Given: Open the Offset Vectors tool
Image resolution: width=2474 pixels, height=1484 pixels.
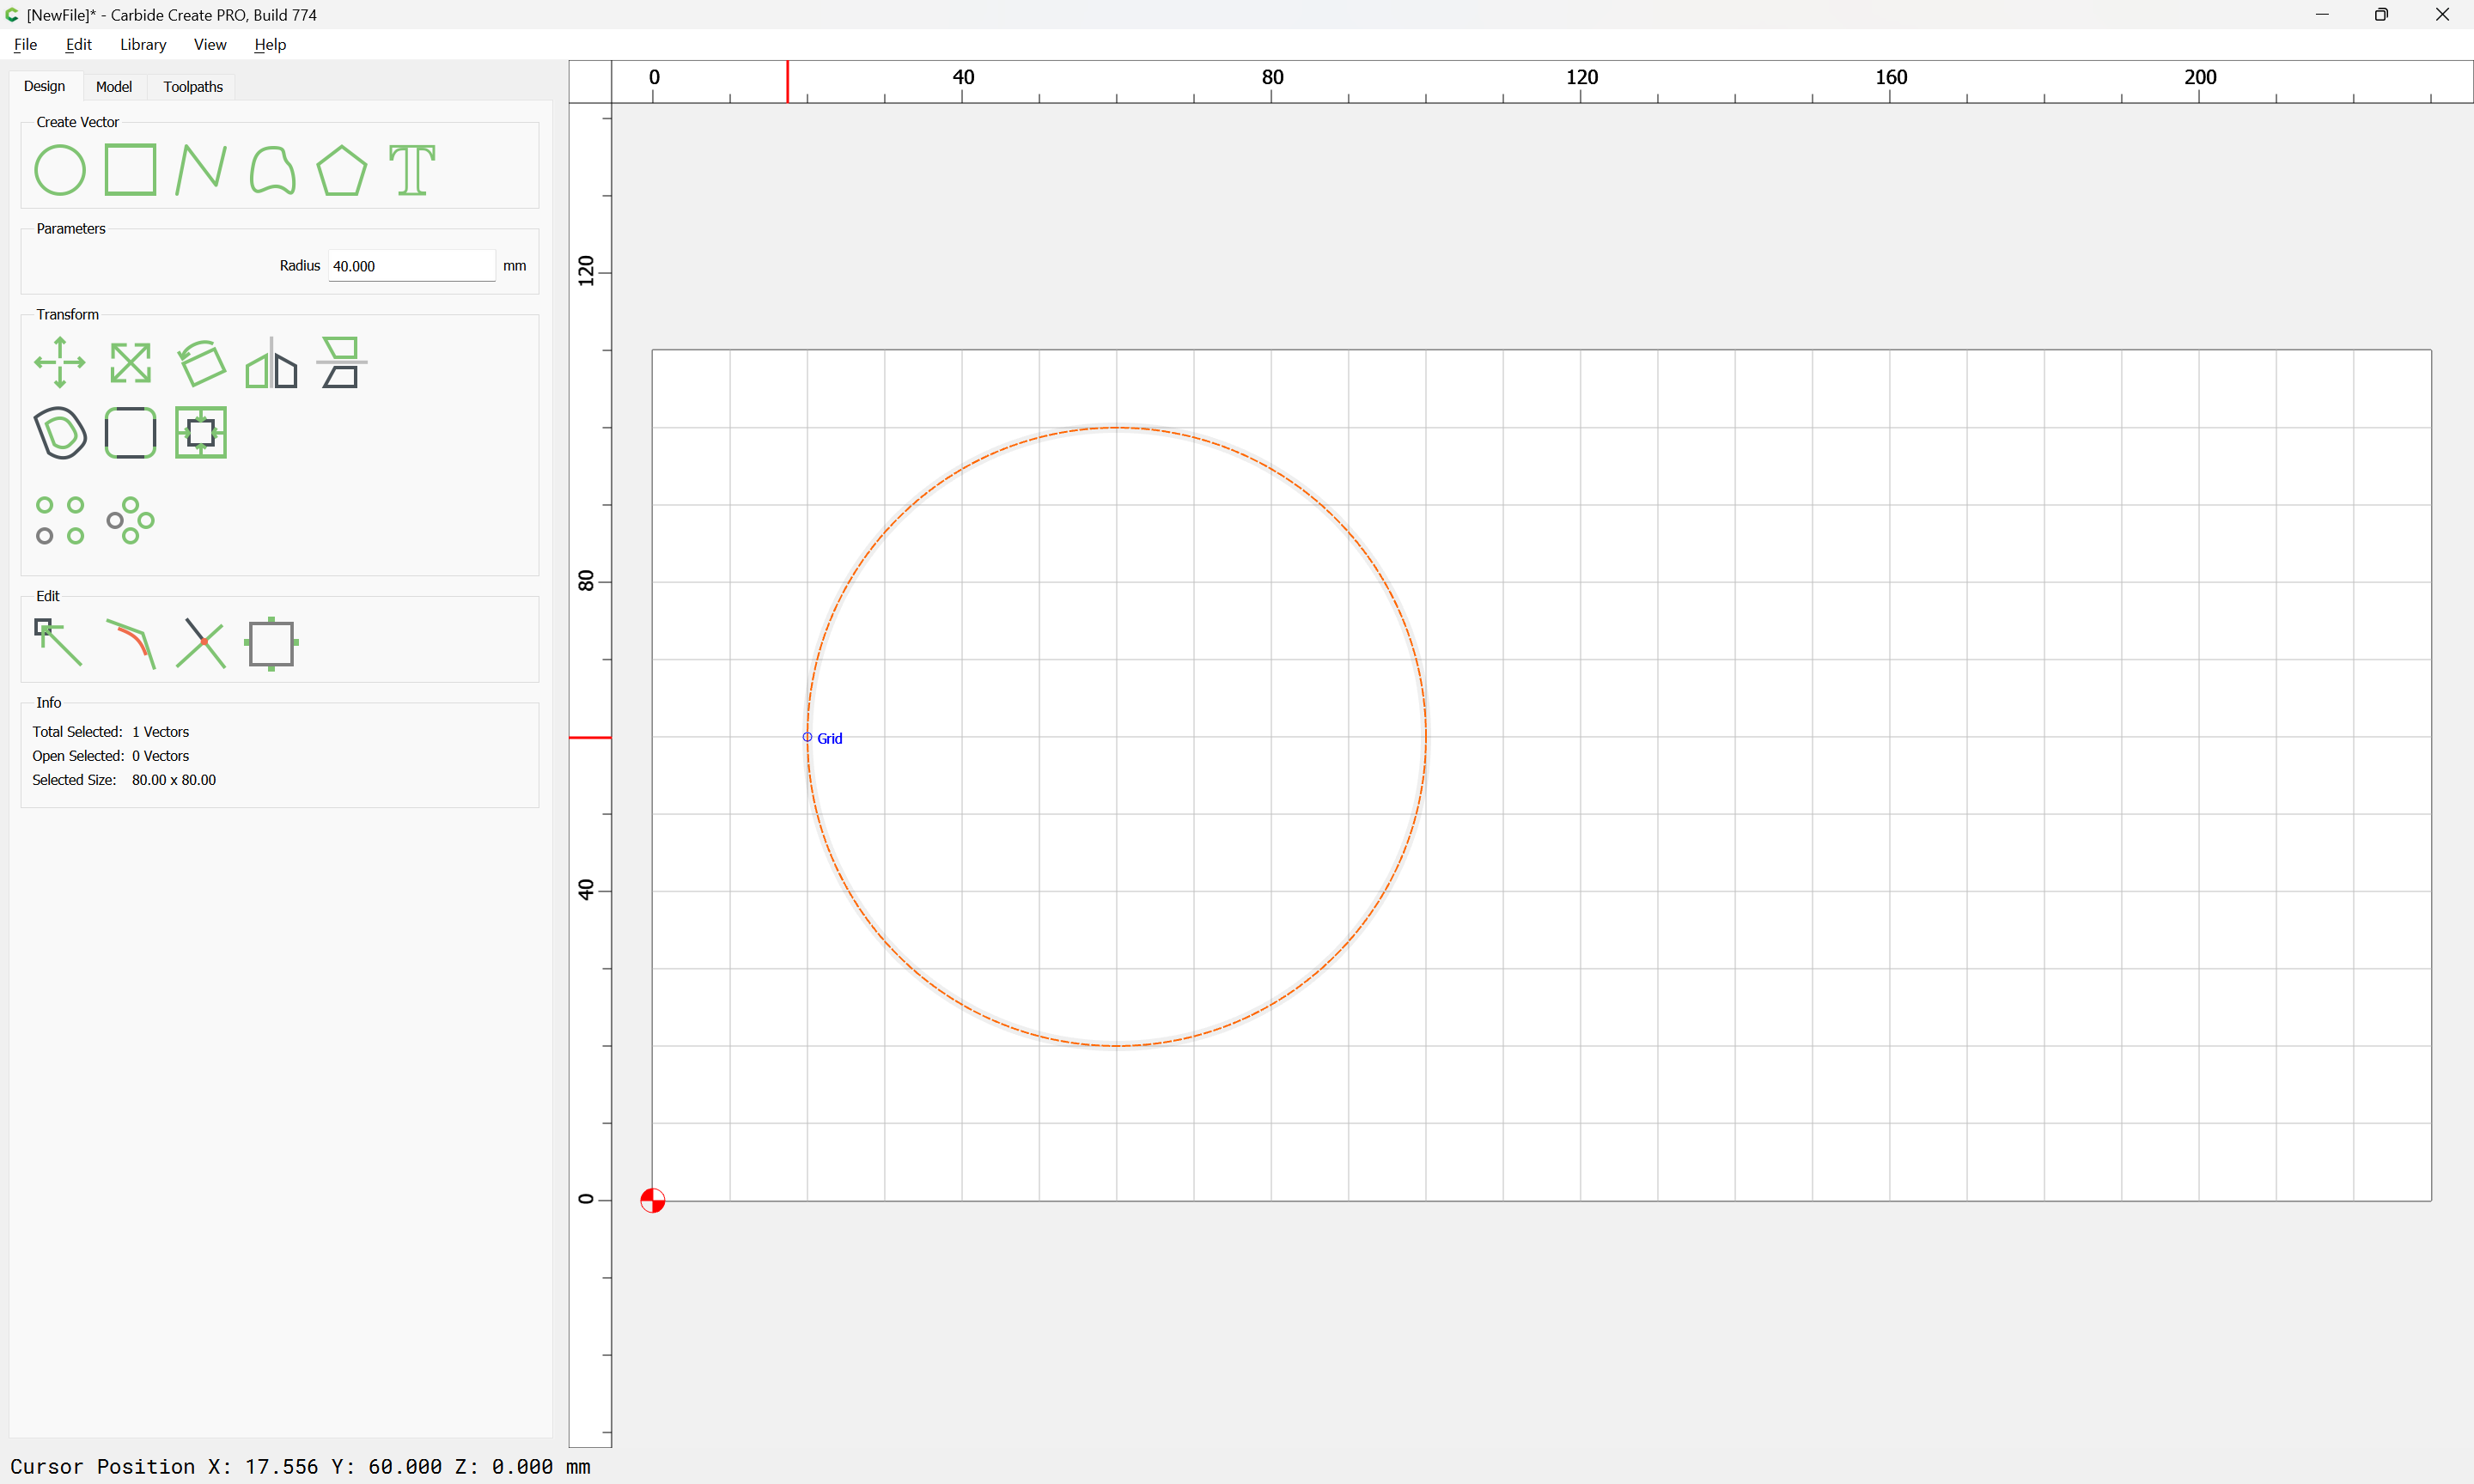Looking at the screenshot, I should (x=60, y=433).
